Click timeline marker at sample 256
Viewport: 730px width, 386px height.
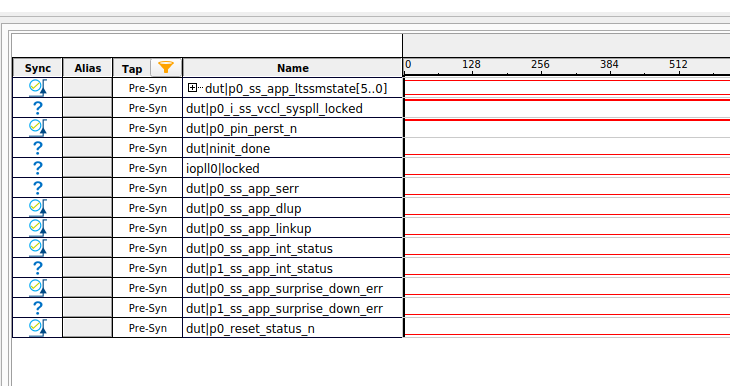[x=540, y=64]
